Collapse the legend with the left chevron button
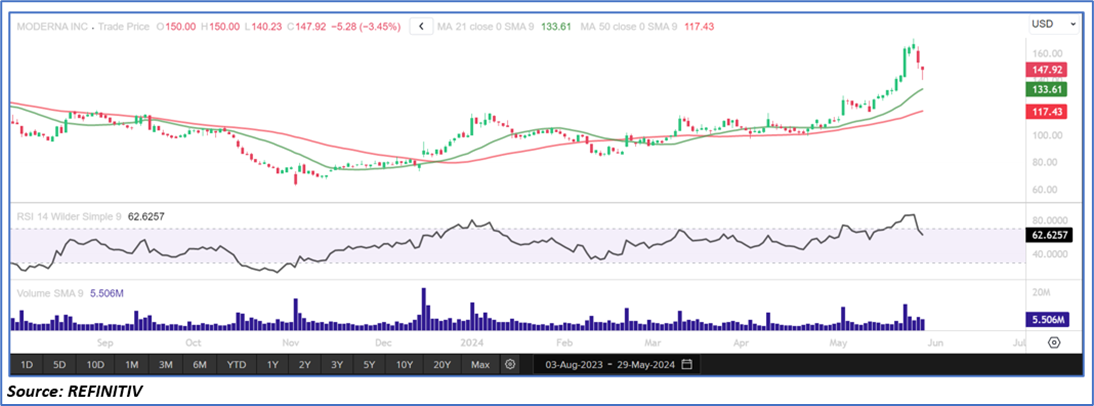 [x=421, y=27]
